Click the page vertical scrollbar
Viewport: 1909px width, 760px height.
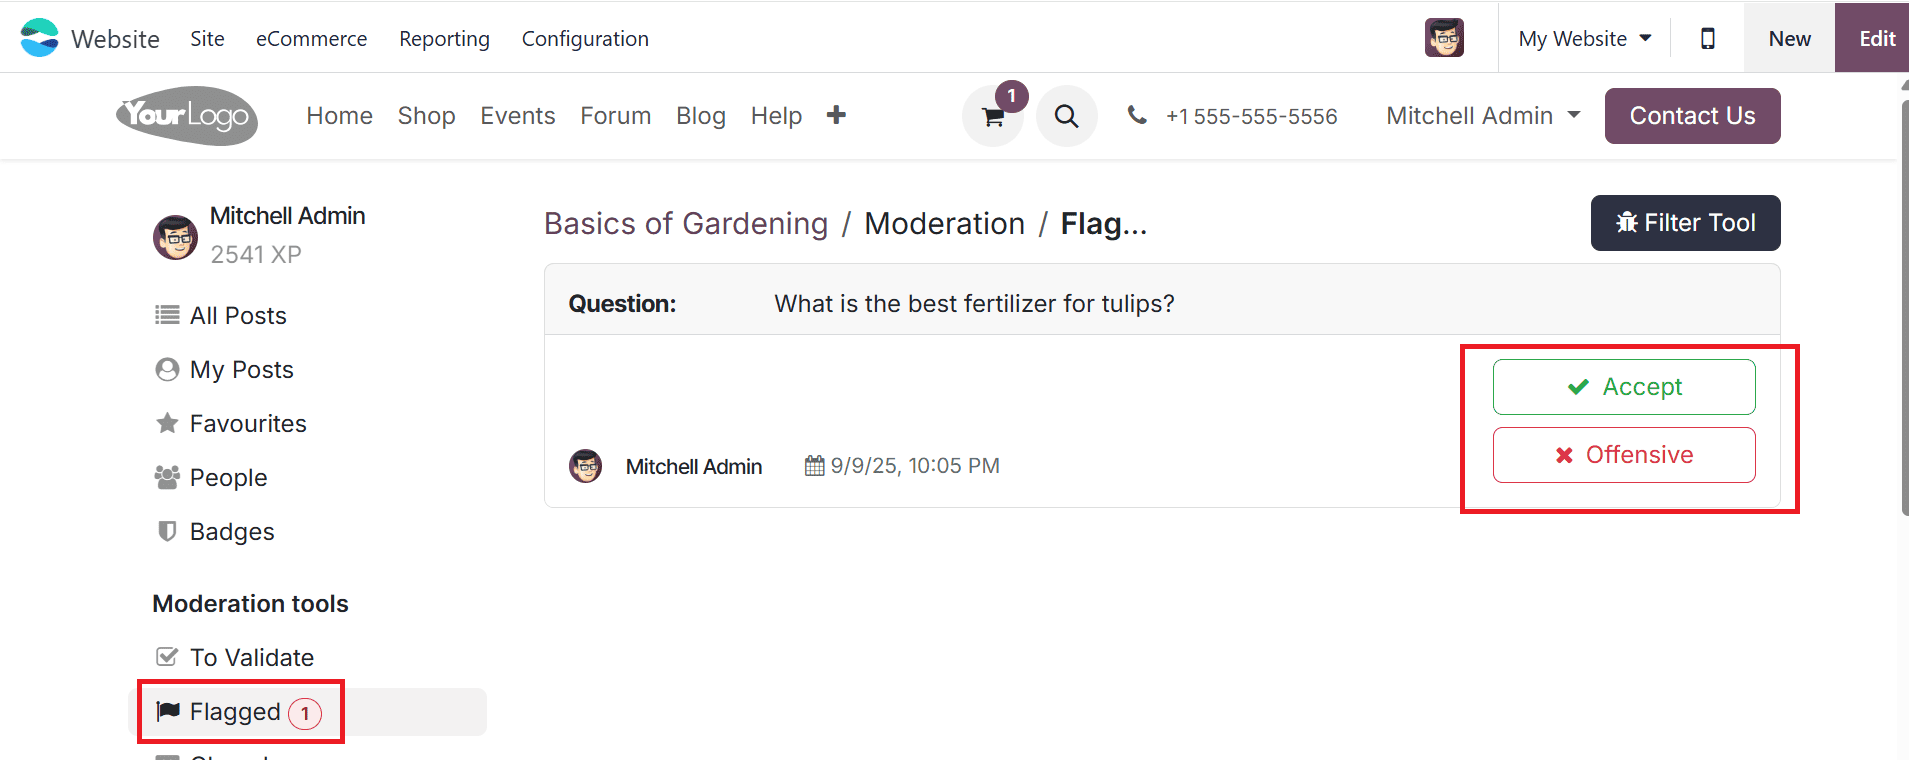tap(1903, 300)
